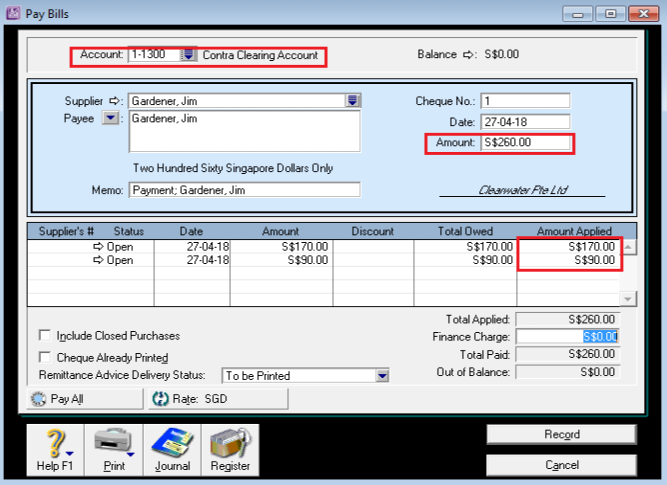
Task: Click the Cheque No. field
Action: [x=525, y=101]
